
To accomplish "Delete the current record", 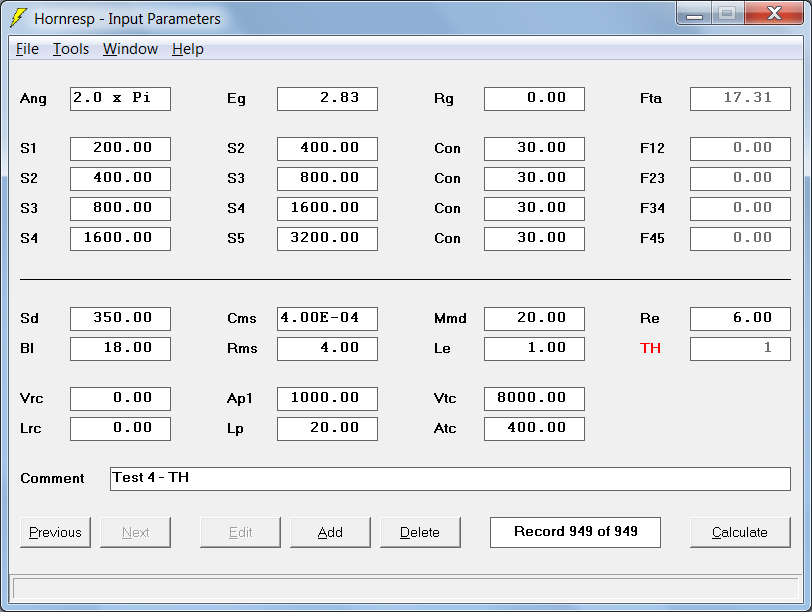I will tap(420, 532).
